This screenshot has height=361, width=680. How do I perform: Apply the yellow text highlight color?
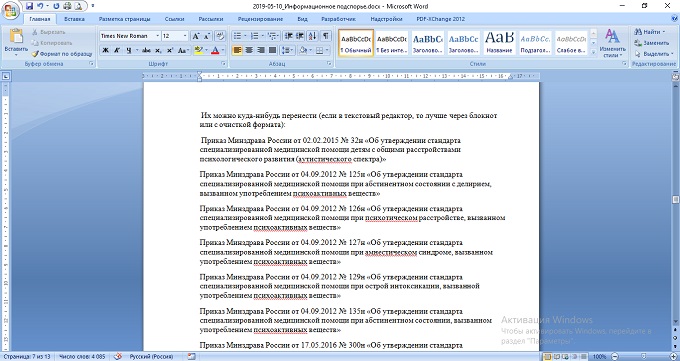click(199, 50)
